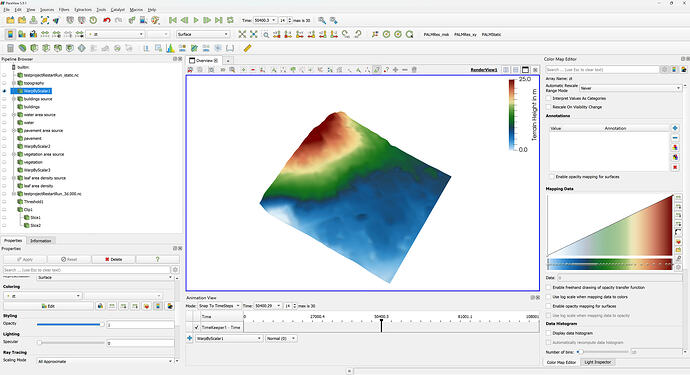
Task: Open the Sources menu
Action: [47, 9]
